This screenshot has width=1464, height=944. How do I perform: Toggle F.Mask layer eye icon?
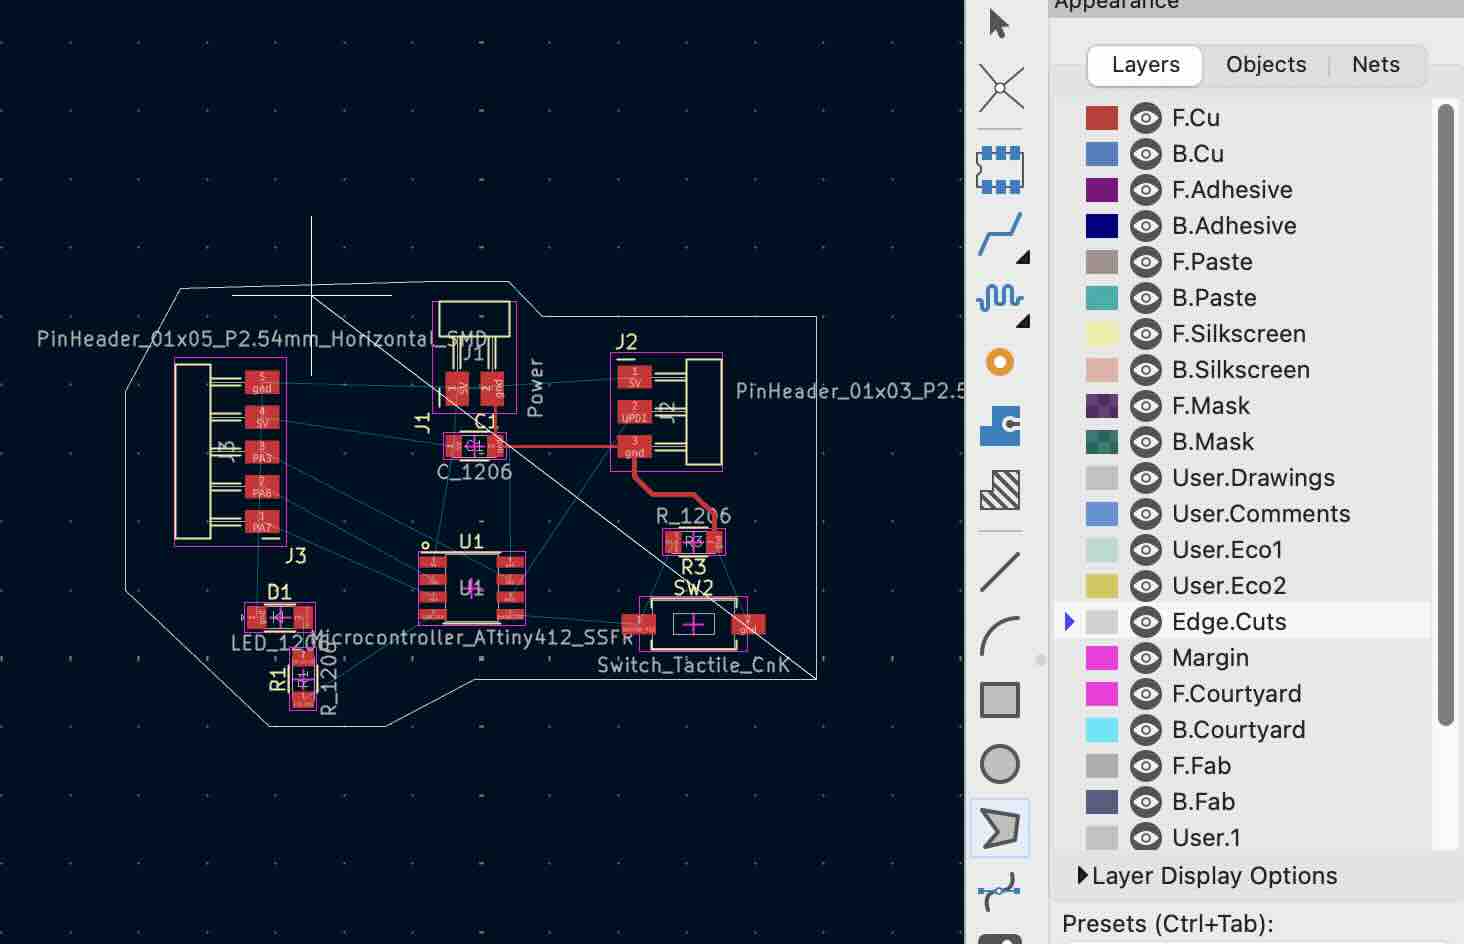coord(1146,406)
